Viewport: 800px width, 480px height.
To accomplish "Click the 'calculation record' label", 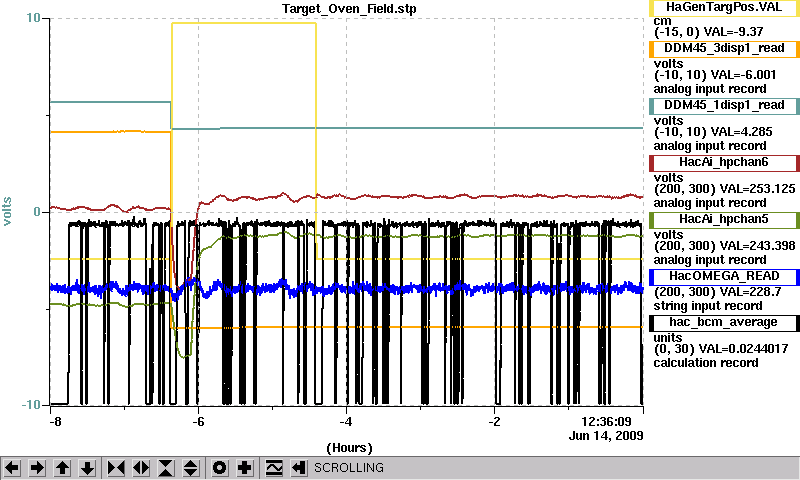I will tap(706, 363).
